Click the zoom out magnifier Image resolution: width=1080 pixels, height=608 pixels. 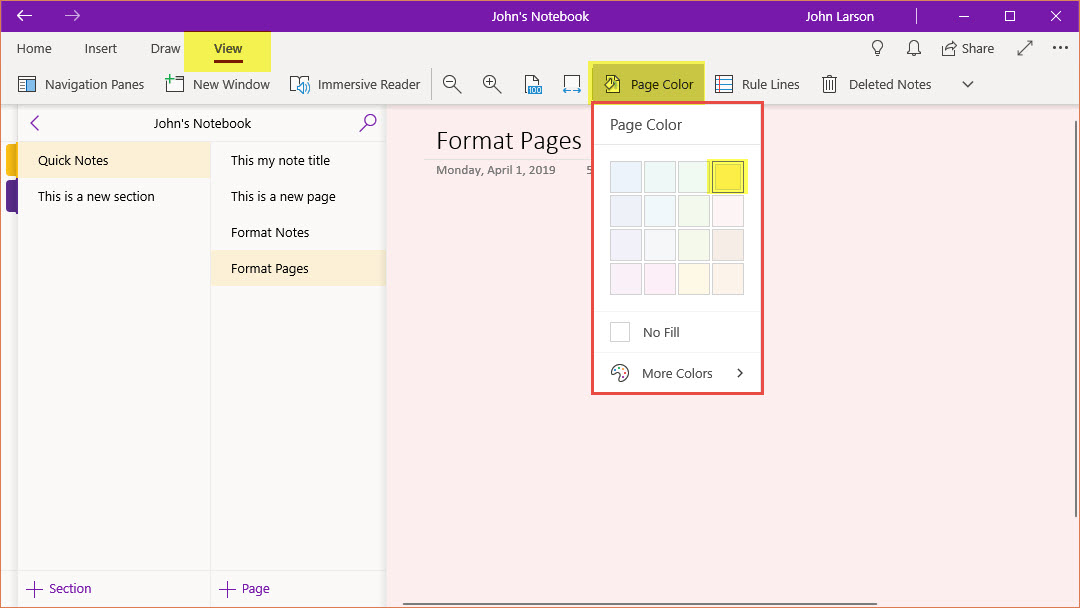coord(452,85)
